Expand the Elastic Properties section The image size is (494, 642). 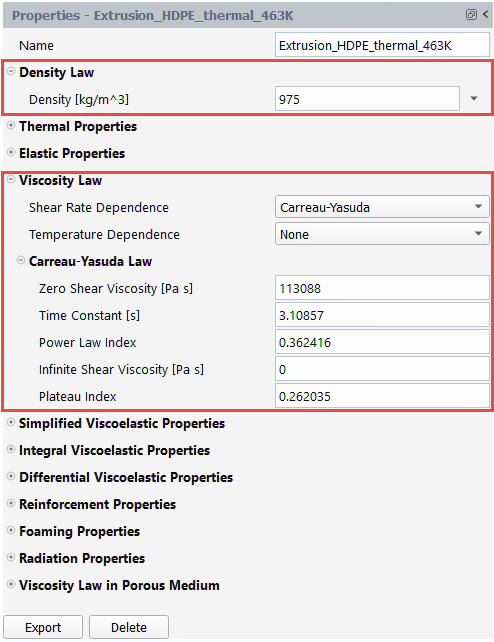11,153
